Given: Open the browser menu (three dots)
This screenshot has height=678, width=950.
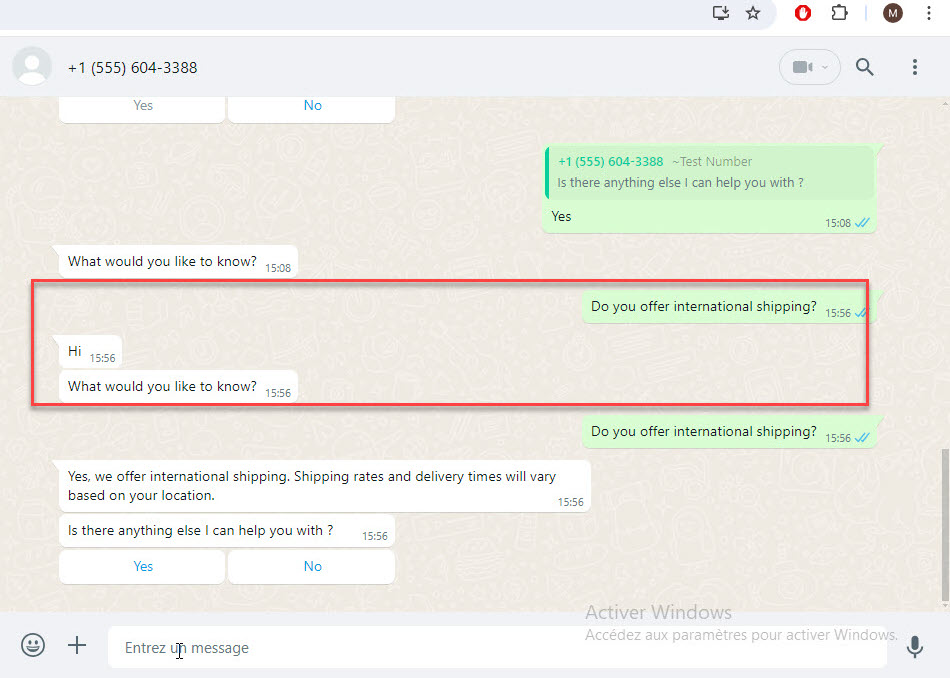Looking at the screenshot, I should (929, 13).
